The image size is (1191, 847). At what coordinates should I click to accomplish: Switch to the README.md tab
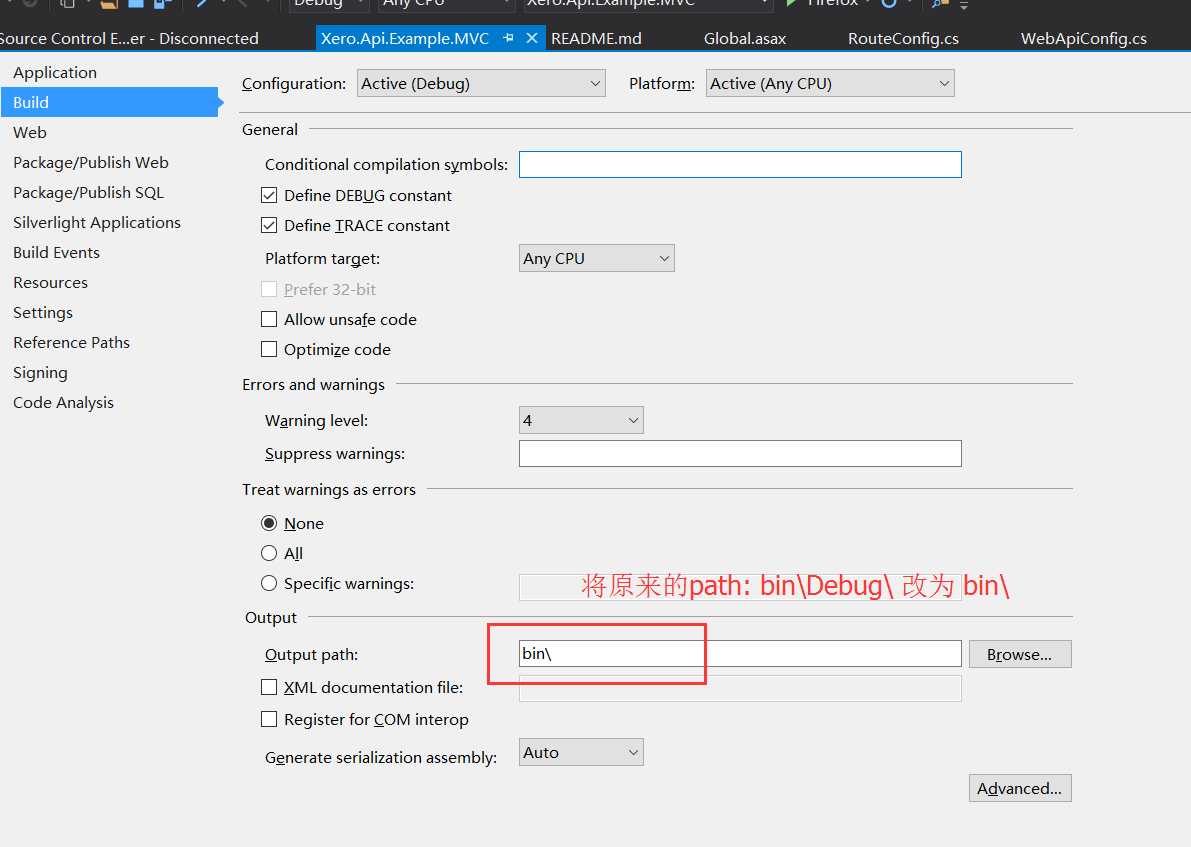pos(596,39)
